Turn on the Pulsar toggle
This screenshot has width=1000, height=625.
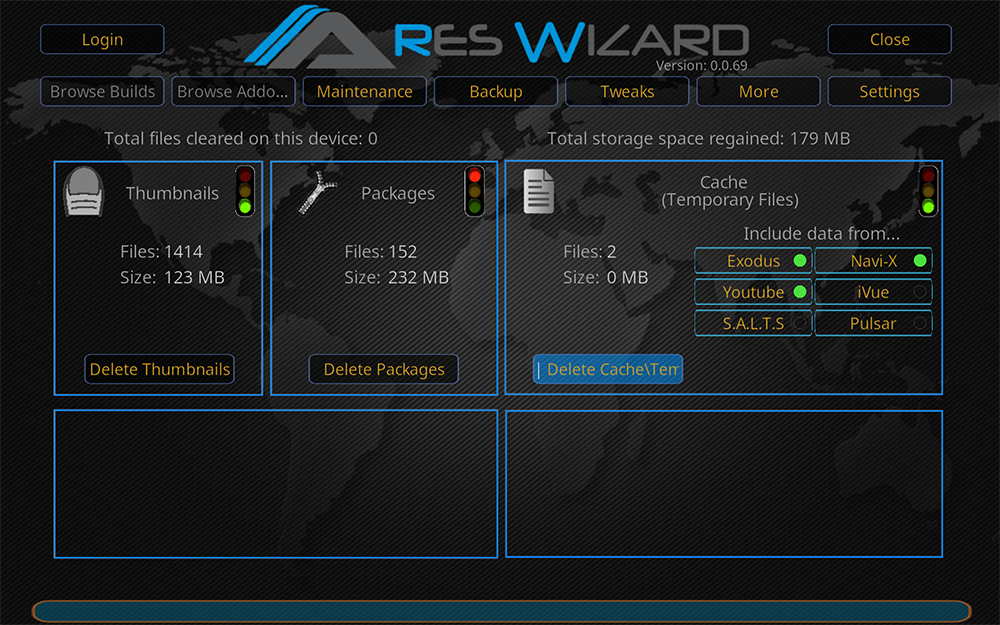tap(873, 323)
